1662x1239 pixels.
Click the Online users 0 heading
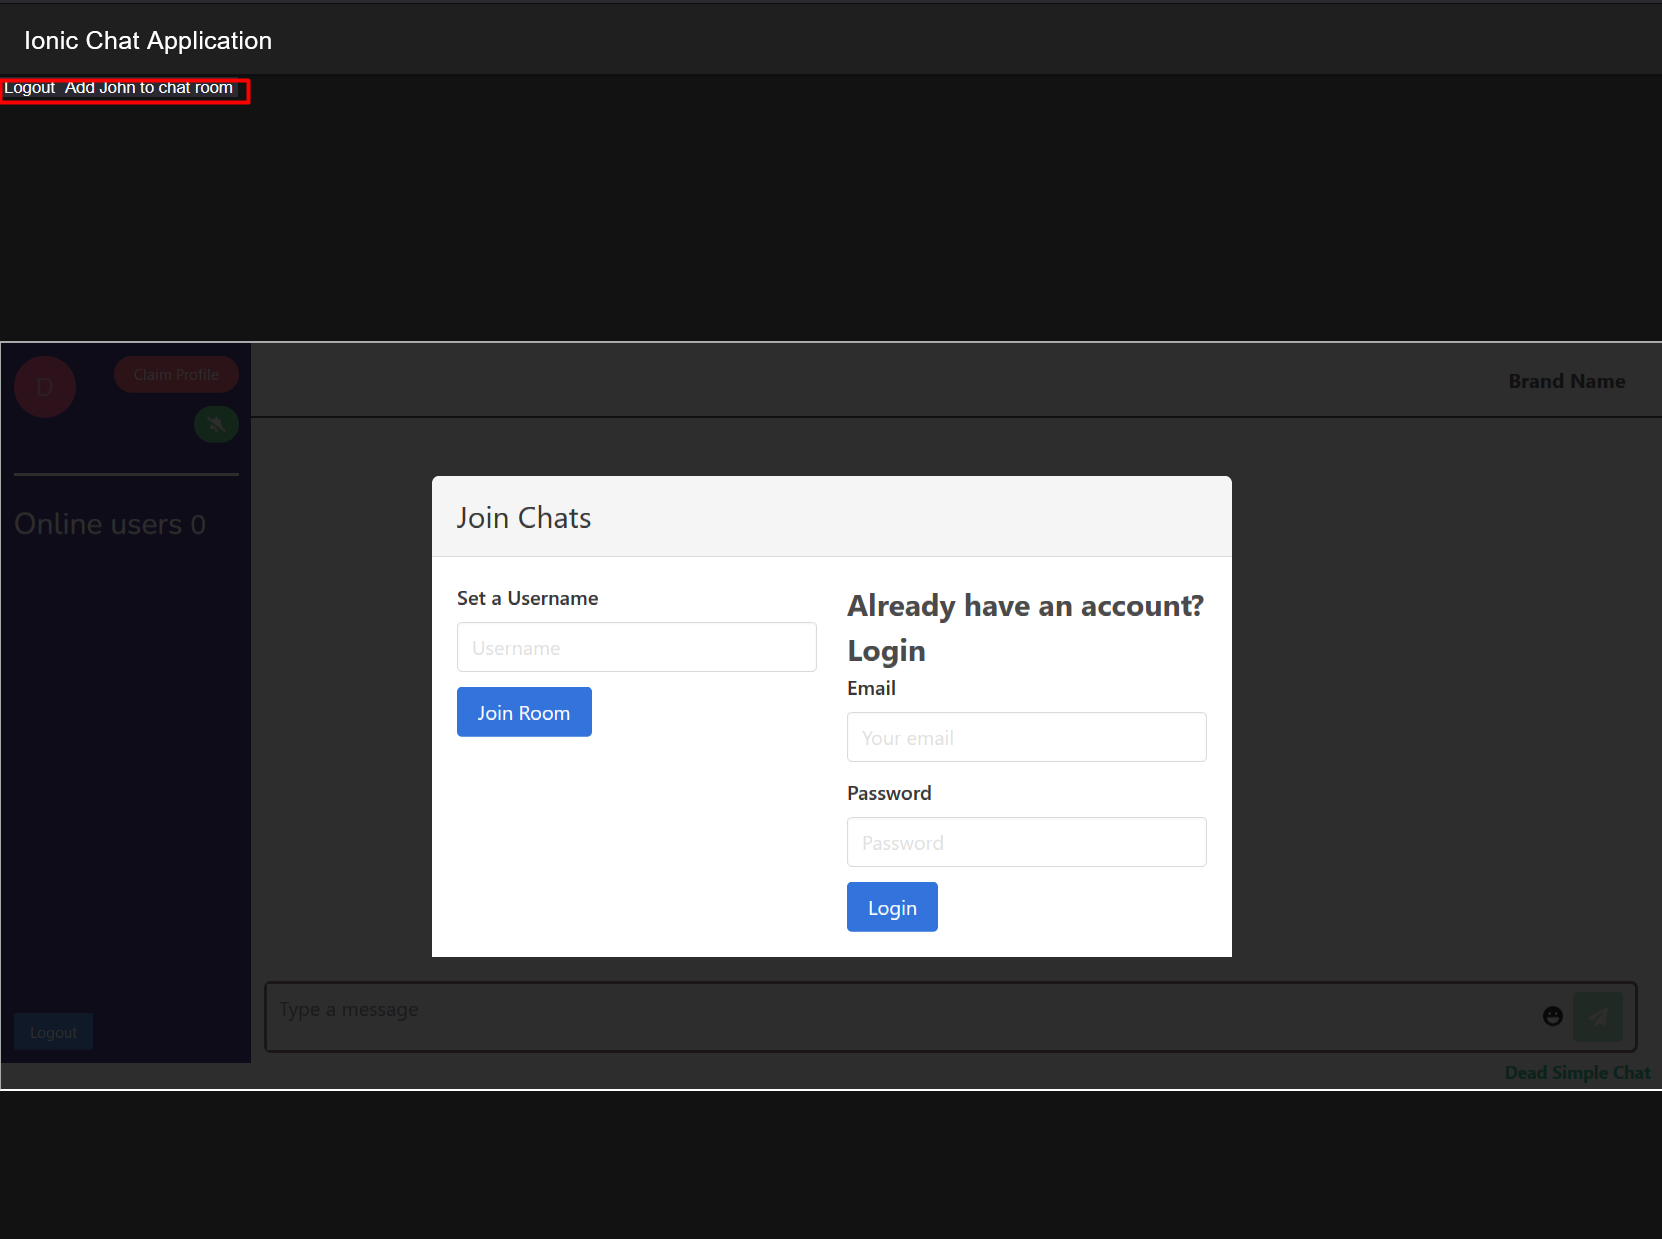click(x=110, y=524)
